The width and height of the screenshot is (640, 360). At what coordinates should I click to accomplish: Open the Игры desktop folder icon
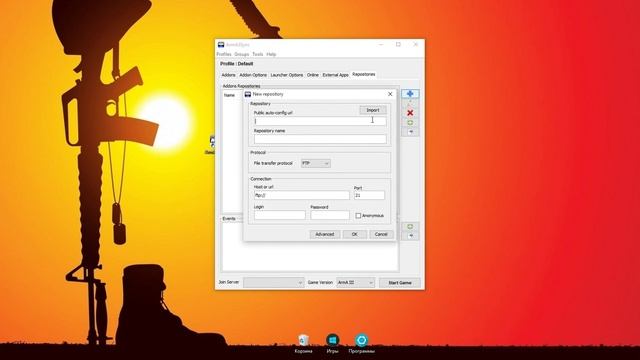pyautogui.click(x=332, y=343)
